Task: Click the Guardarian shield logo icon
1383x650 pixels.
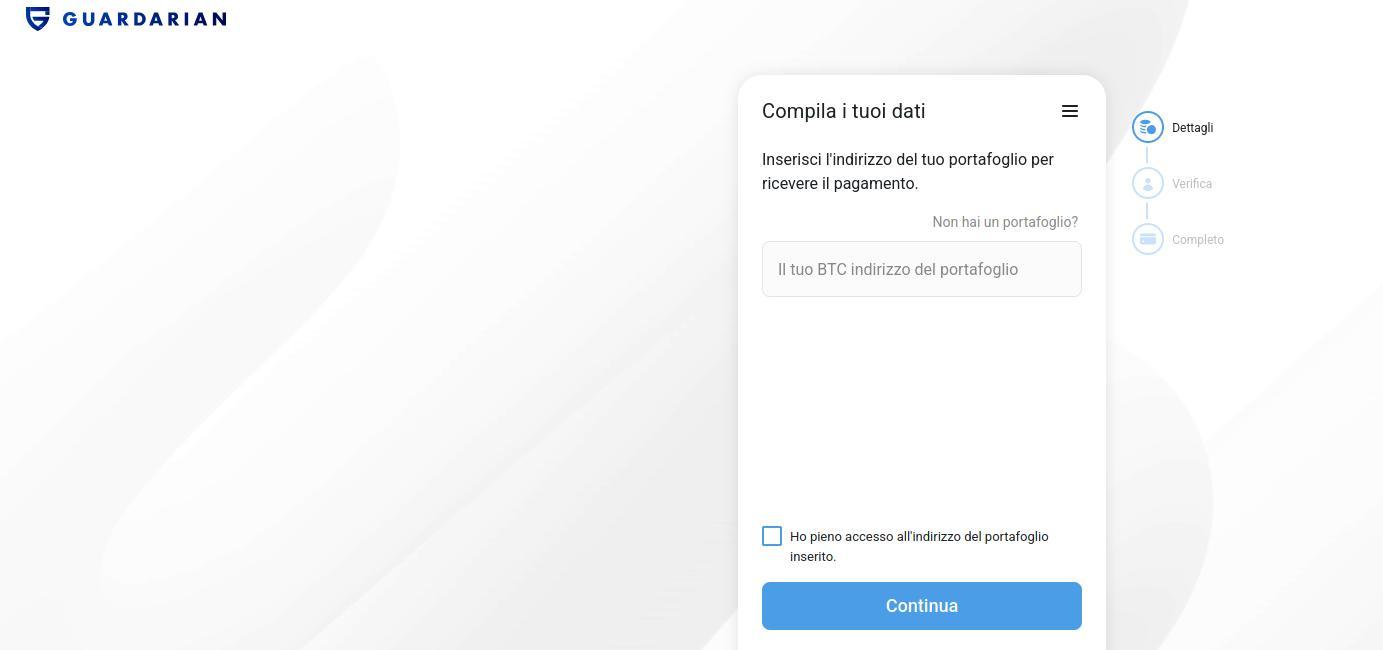Action: tap(38, 18)
